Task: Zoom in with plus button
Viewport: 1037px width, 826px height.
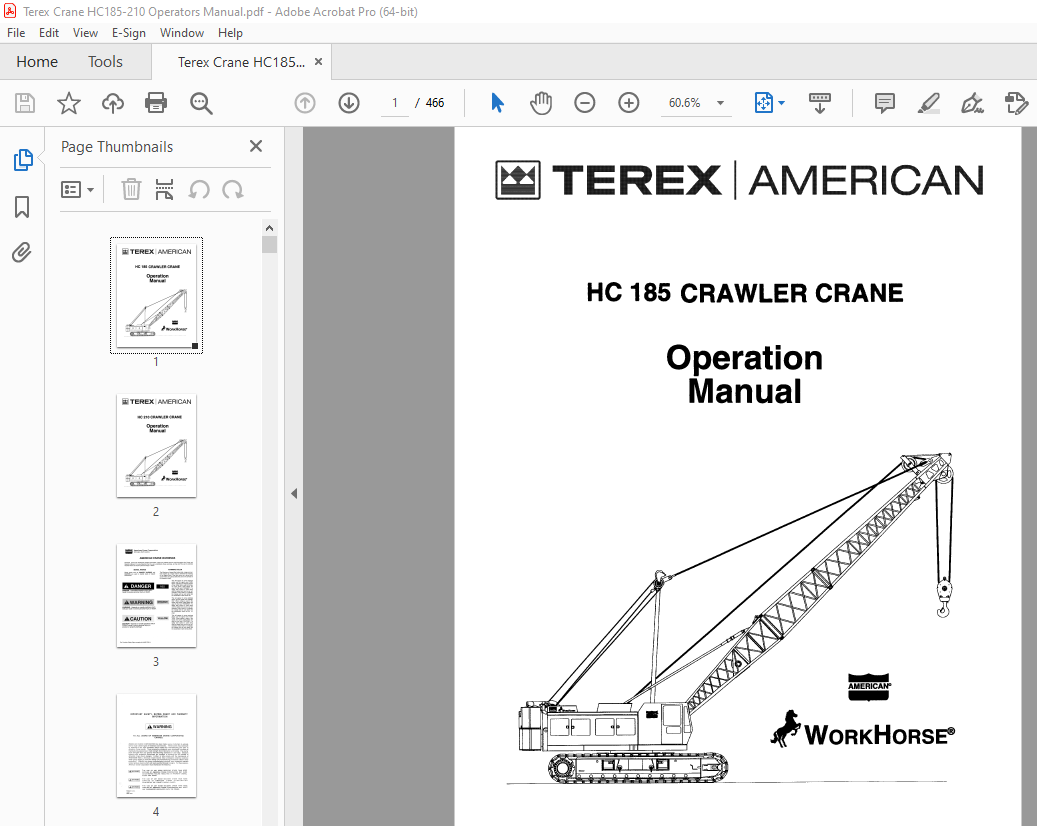Action: coord(629,103)
